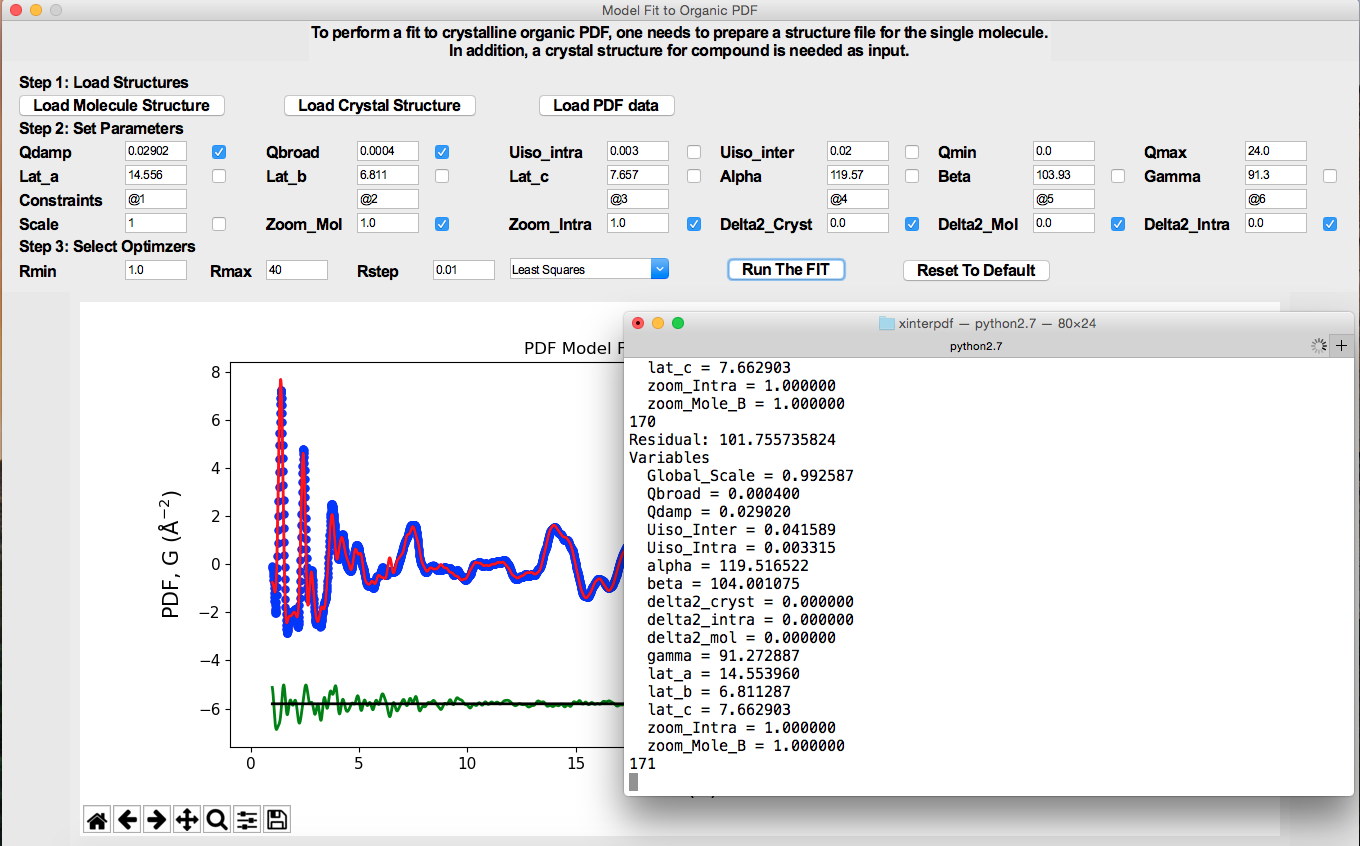
Task: Click the constraint field containing @4
Action: point(858,199)
